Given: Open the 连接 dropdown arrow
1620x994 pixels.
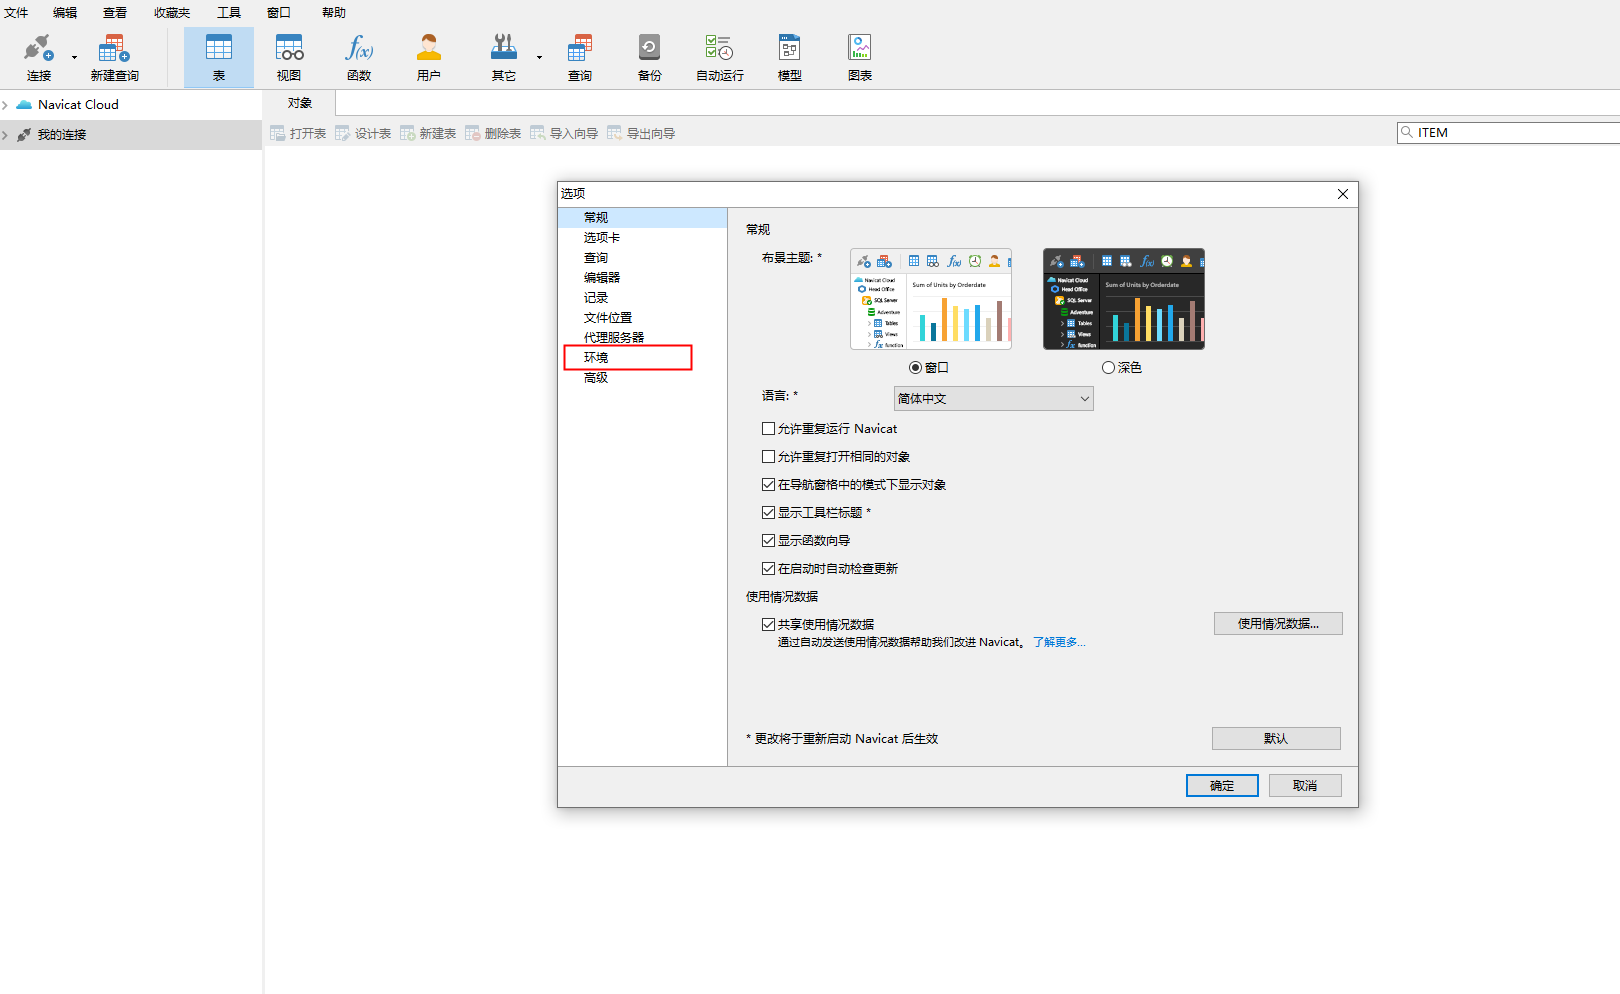Looking at the screenshot, I should (x=74, y=57).
